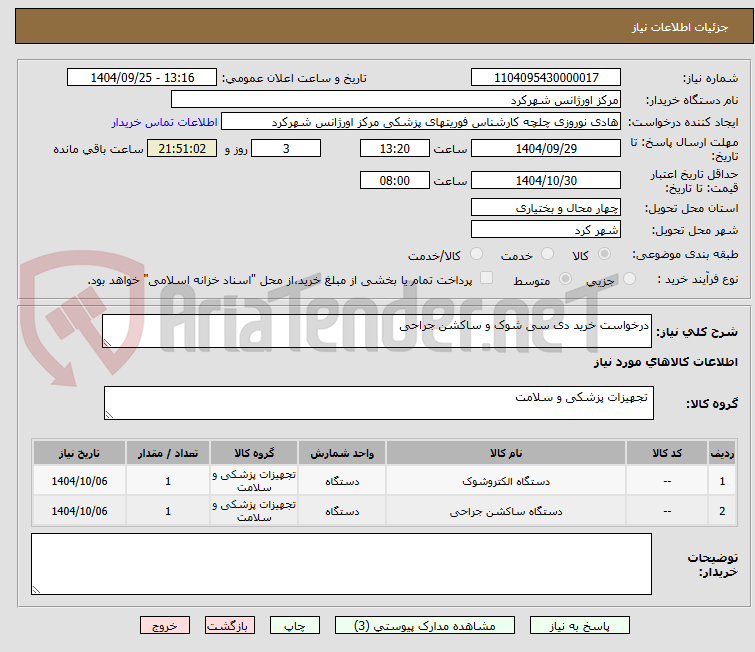Click need date 1404/10/06 in row 1
Image resolution: width=755 pixels, height=652 pixels.
(x=79, y=481)
